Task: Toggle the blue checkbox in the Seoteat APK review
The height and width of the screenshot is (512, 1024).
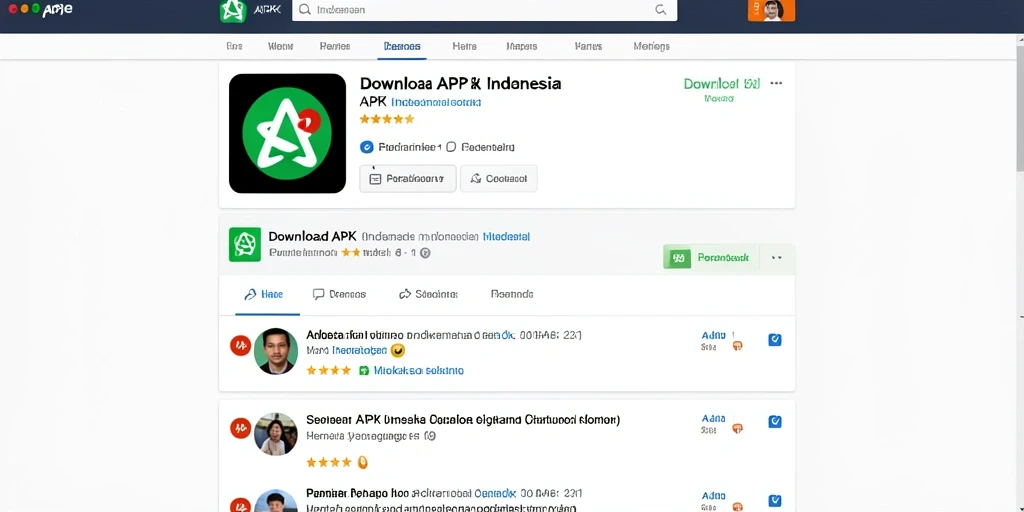Action: 775,421
